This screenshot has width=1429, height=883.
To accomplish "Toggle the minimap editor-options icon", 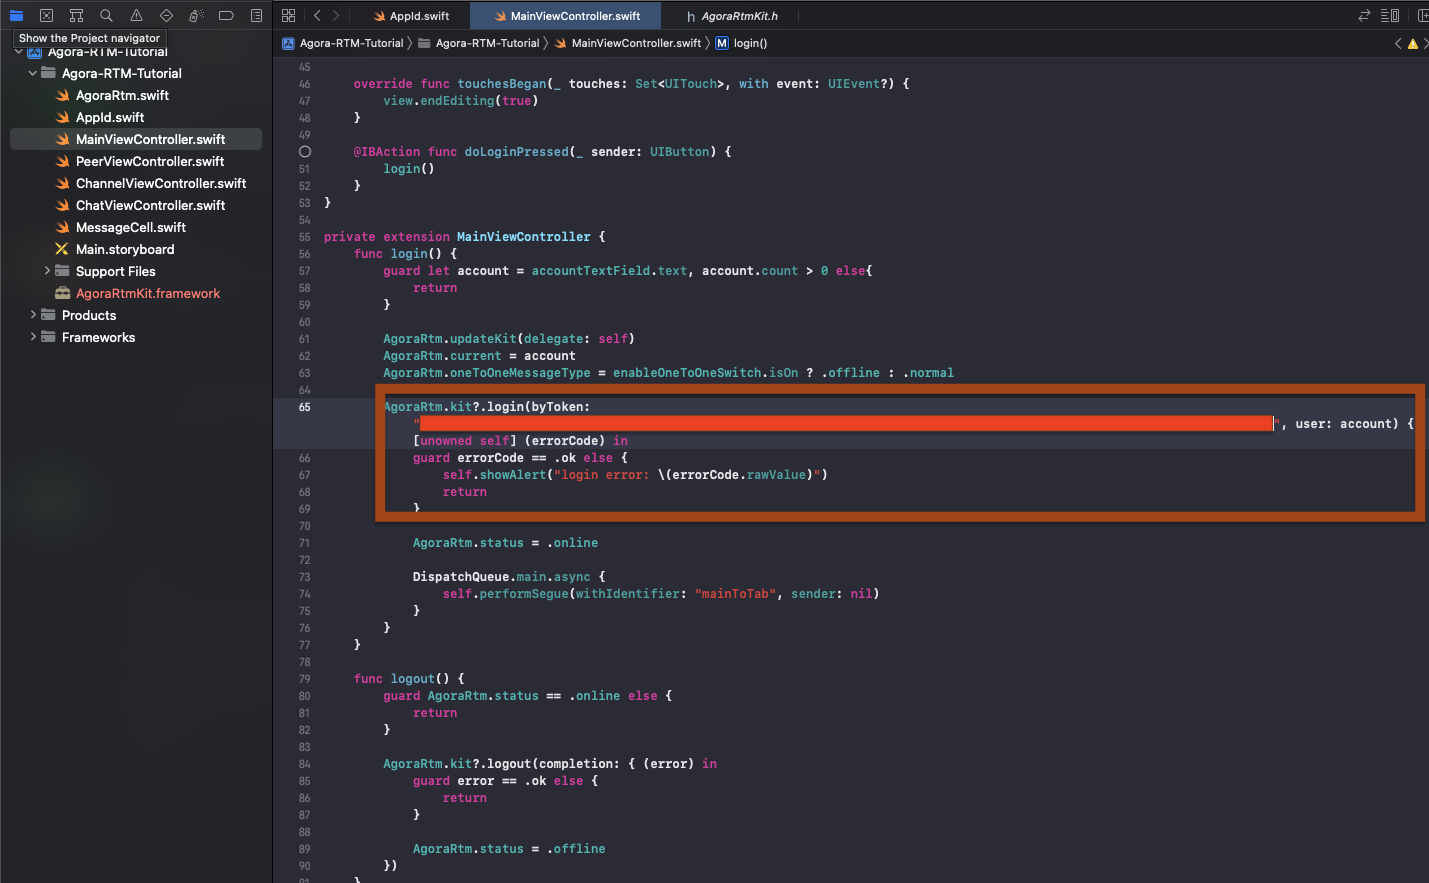I will 1393,15.
